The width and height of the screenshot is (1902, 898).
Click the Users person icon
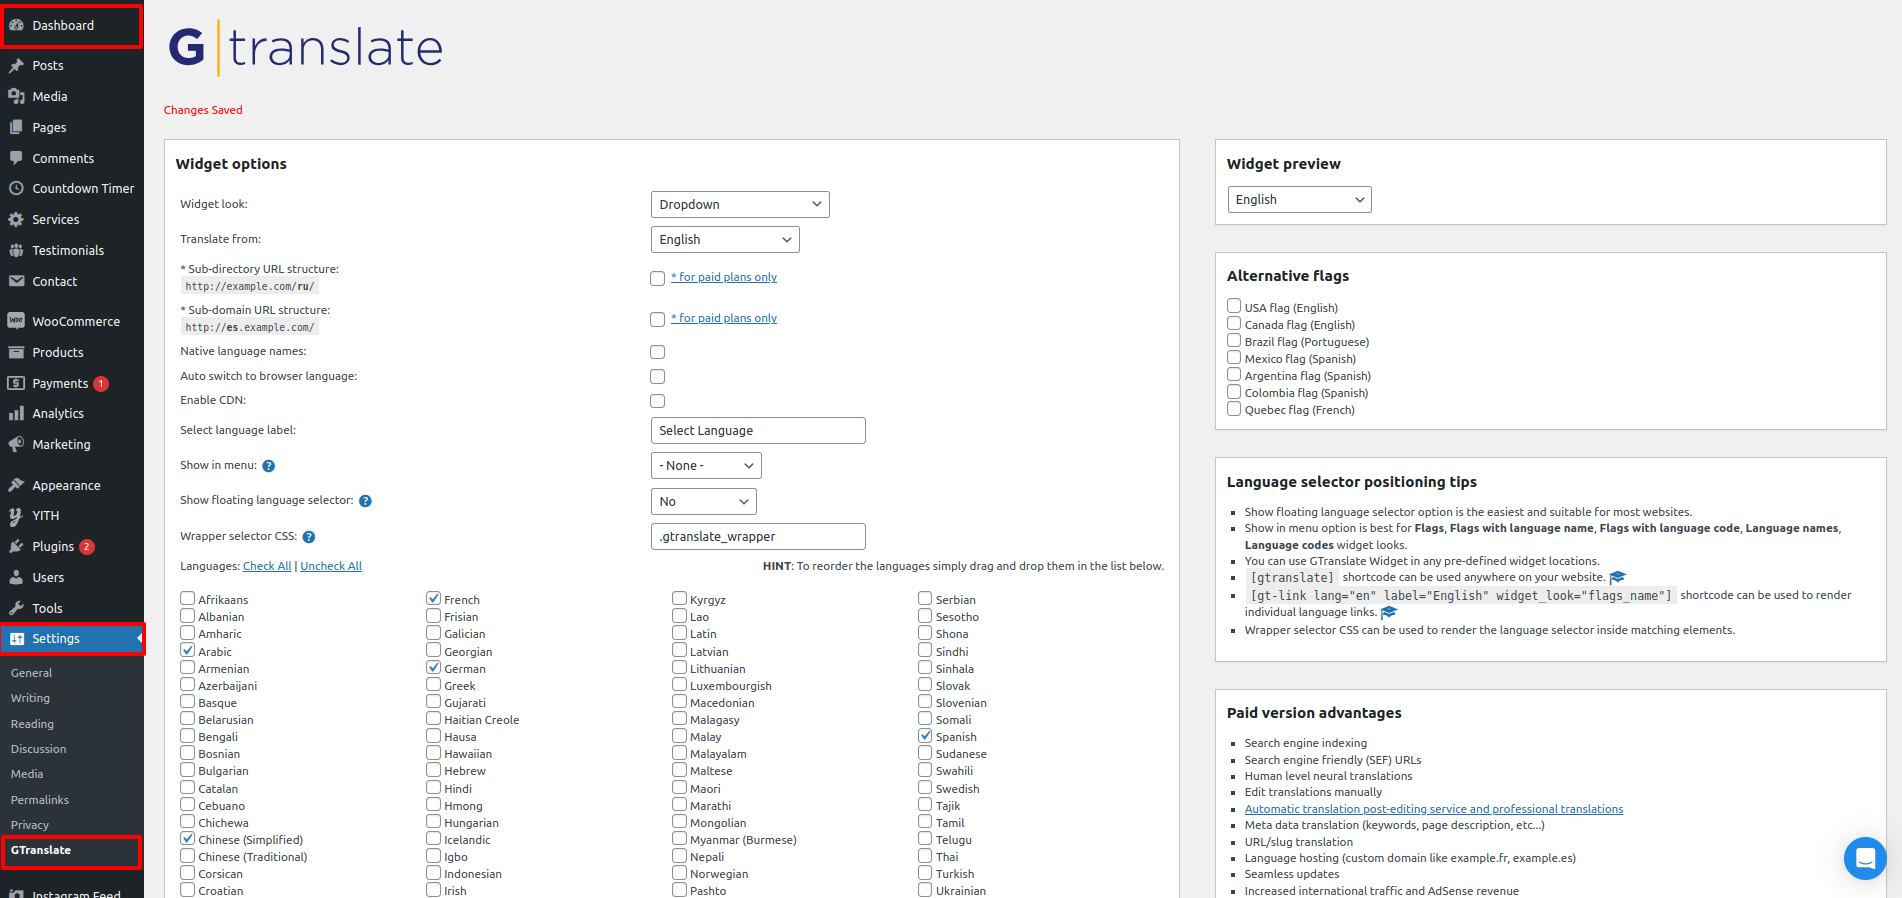tap(16, 577)
